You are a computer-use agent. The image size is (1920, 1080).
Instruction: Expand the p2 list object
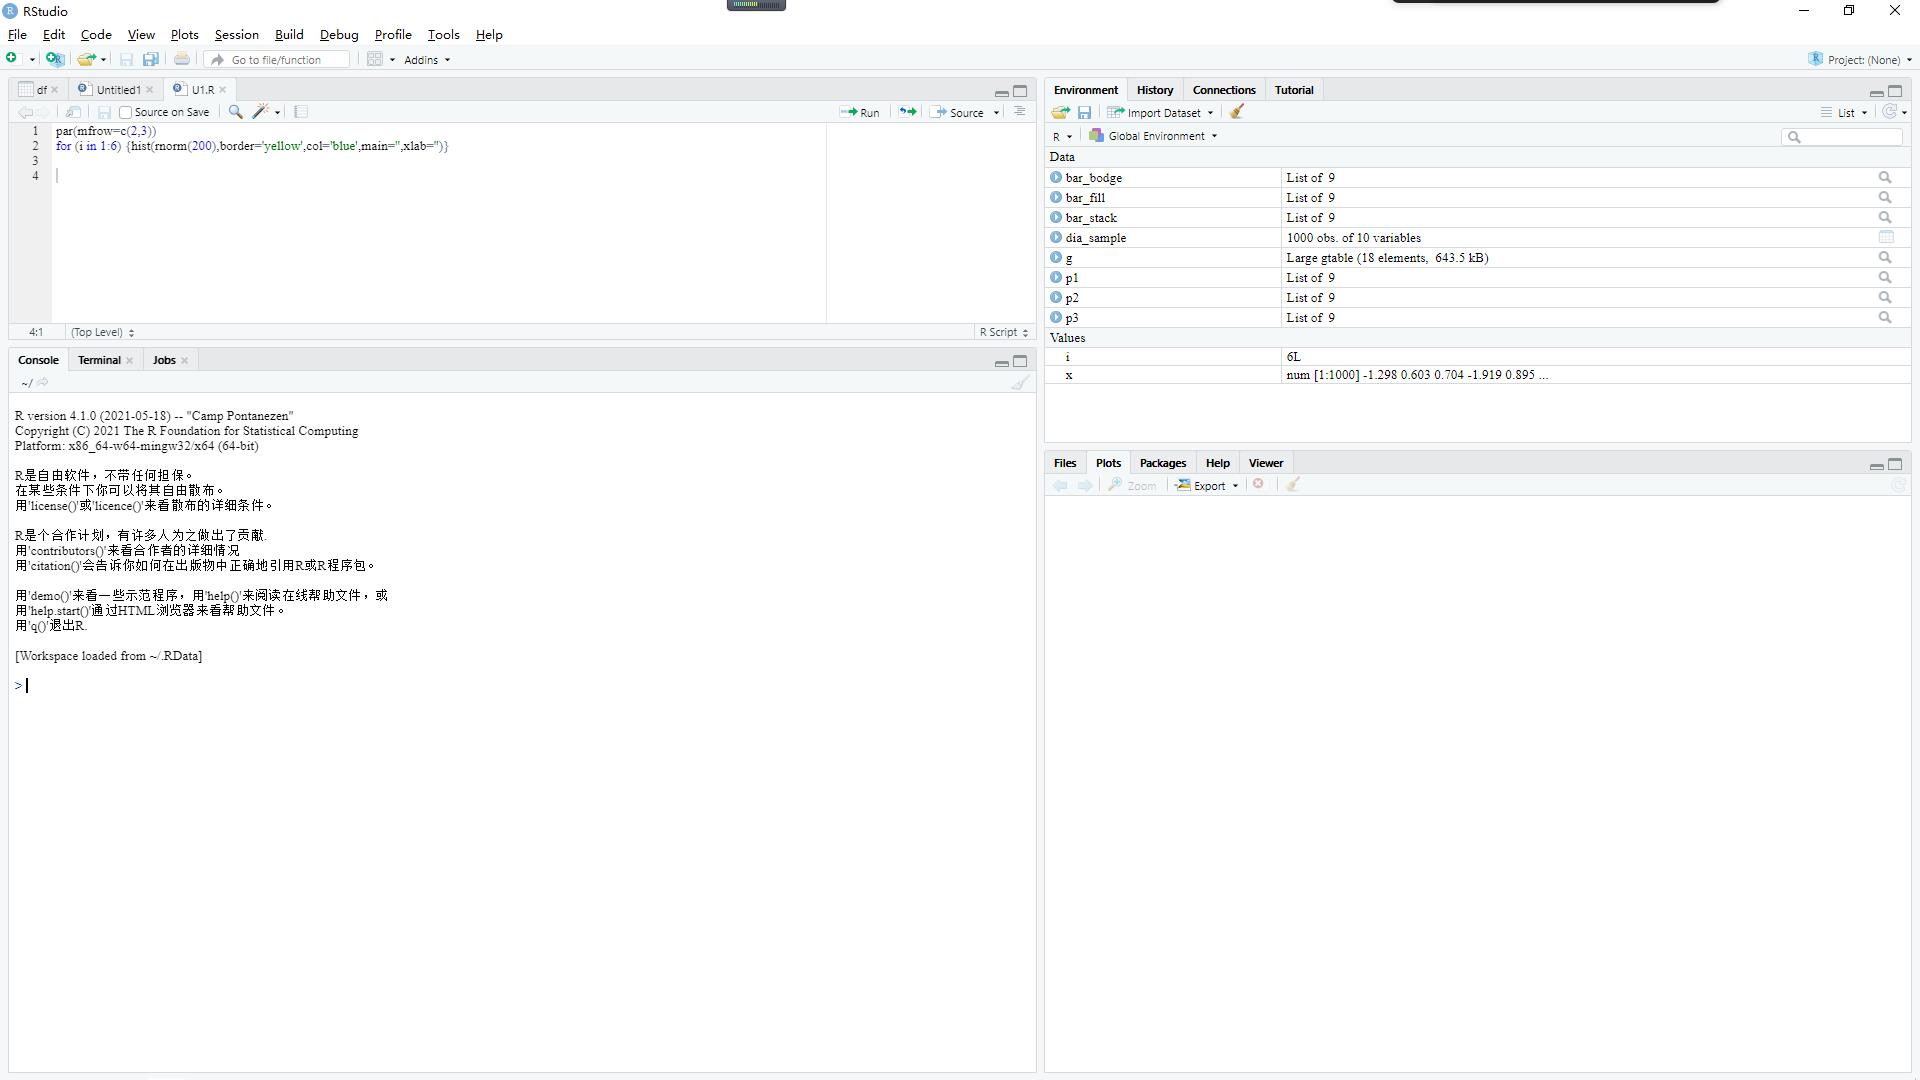tap(1056, 298)
